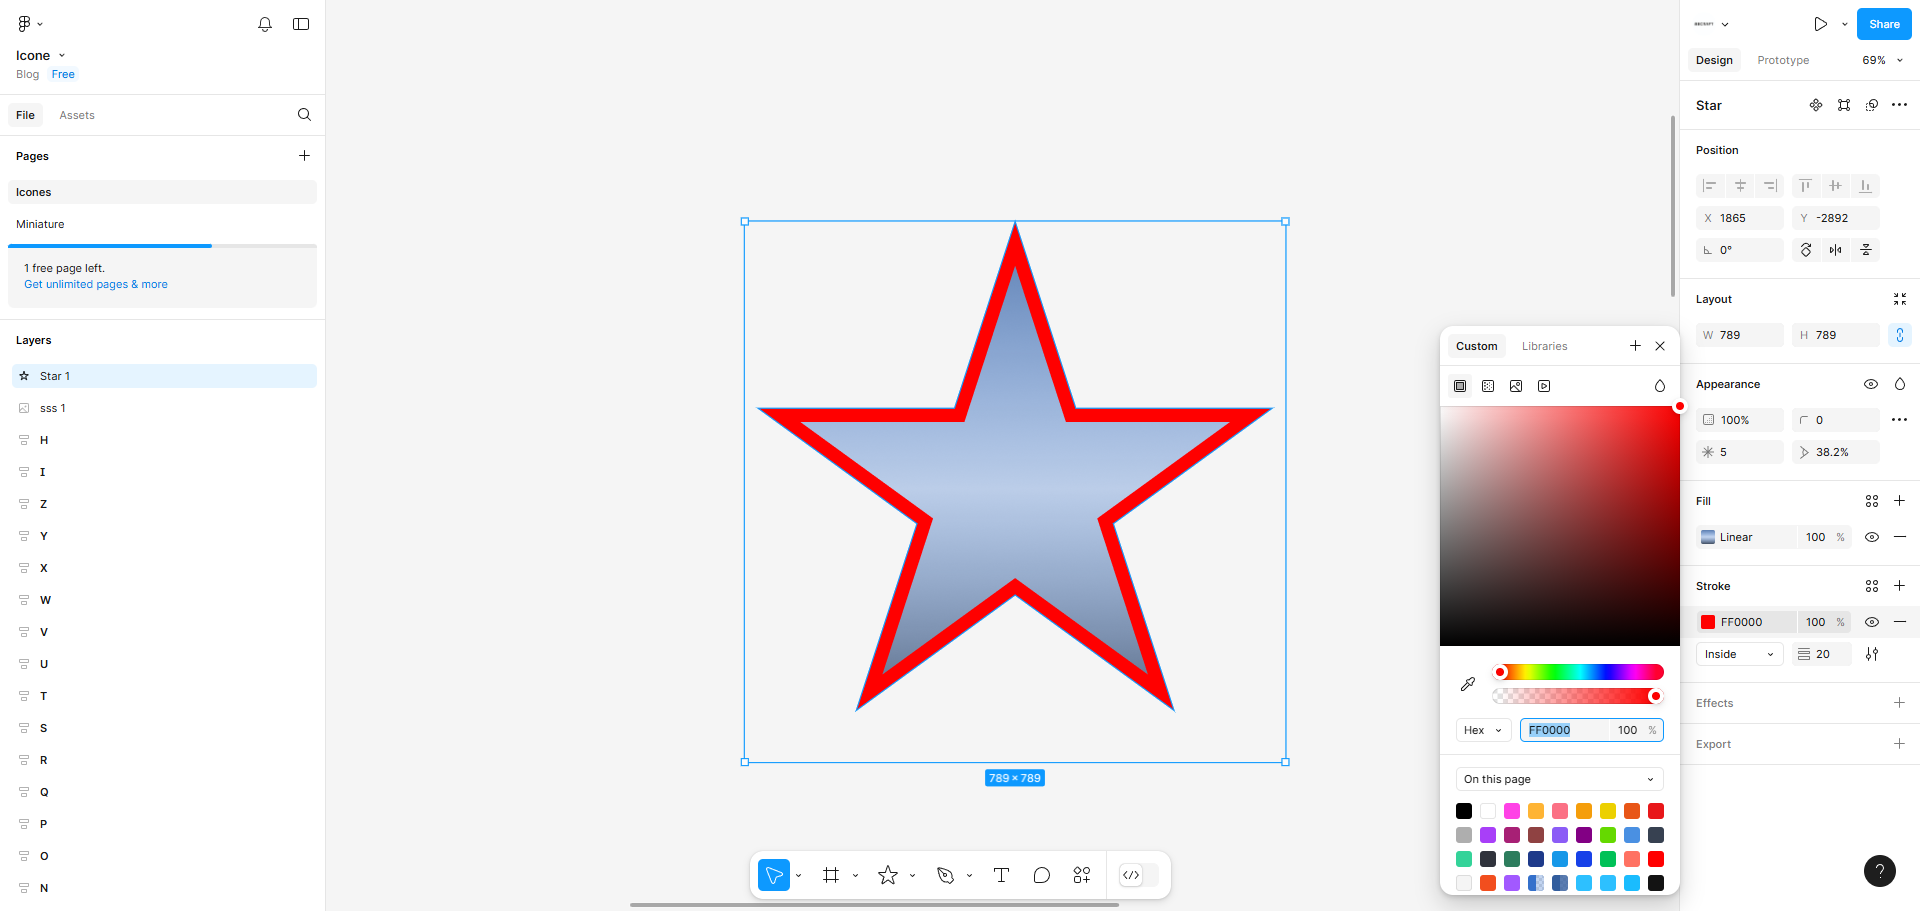Click the Share button
This screenshot has width=1920, height=911.
point(1884,24)
